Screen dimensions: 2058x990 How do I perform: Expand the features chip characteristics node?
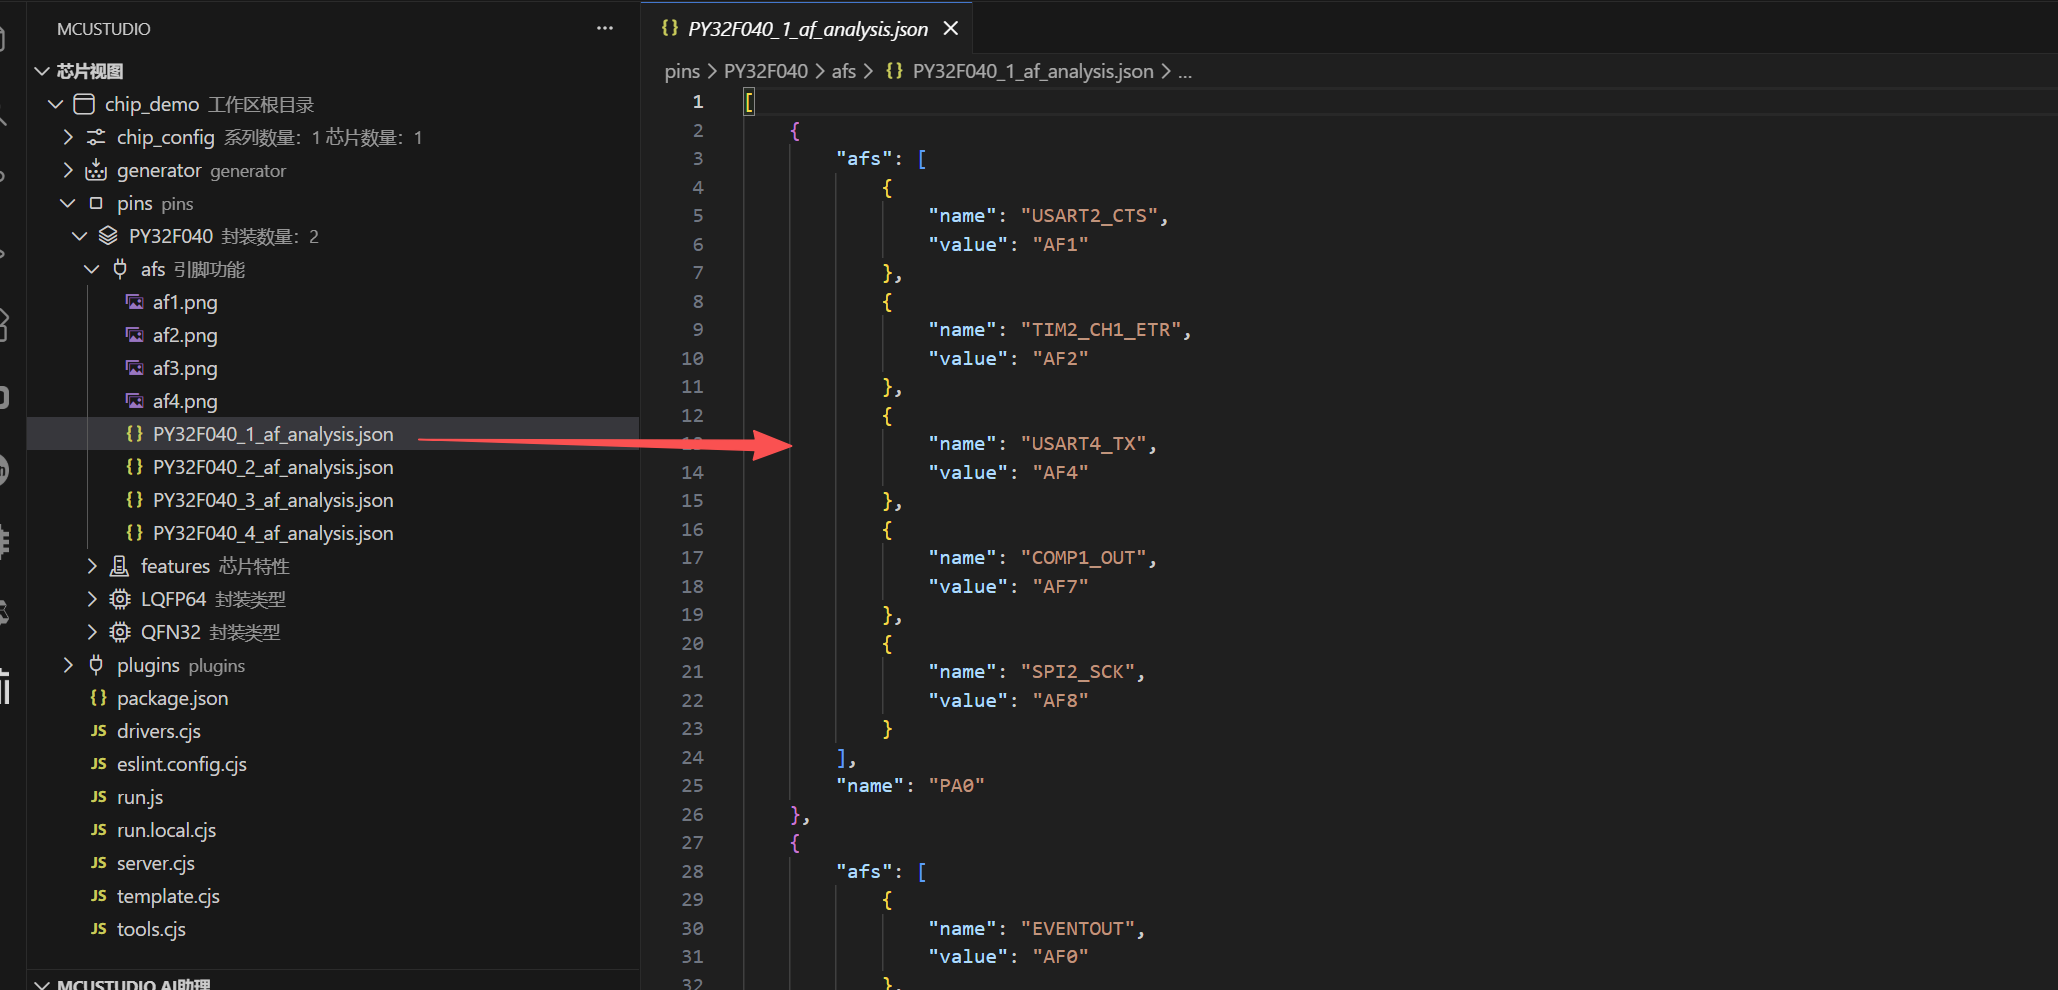click(92, 566)
